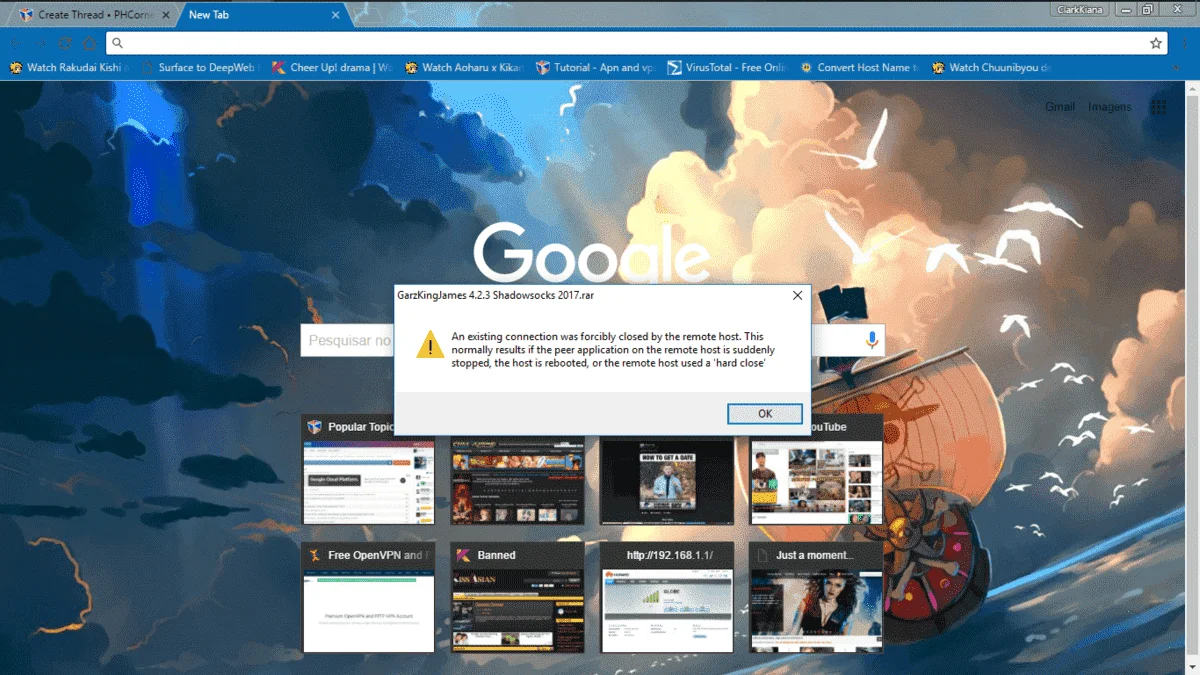This screenshot has width=1200, height=675.
Task: Open the Google apps grid icon
Action: coord(1159,107)
